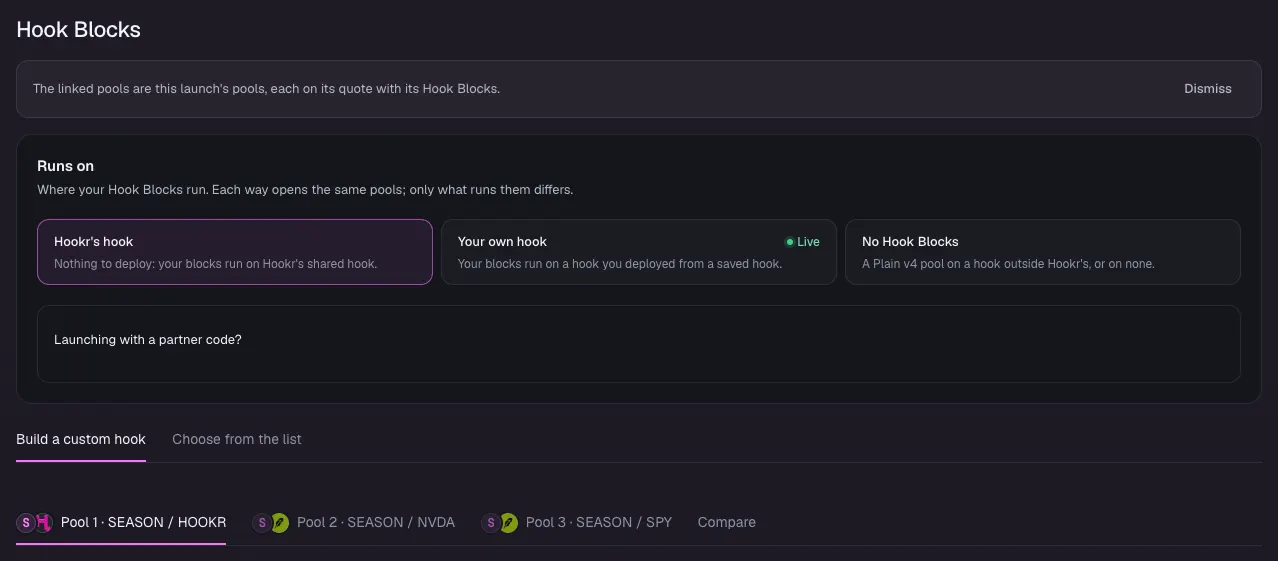Viewport: 1278px width, 561px height.
Task: Open the Compare tab
Action: coord(726,522)
